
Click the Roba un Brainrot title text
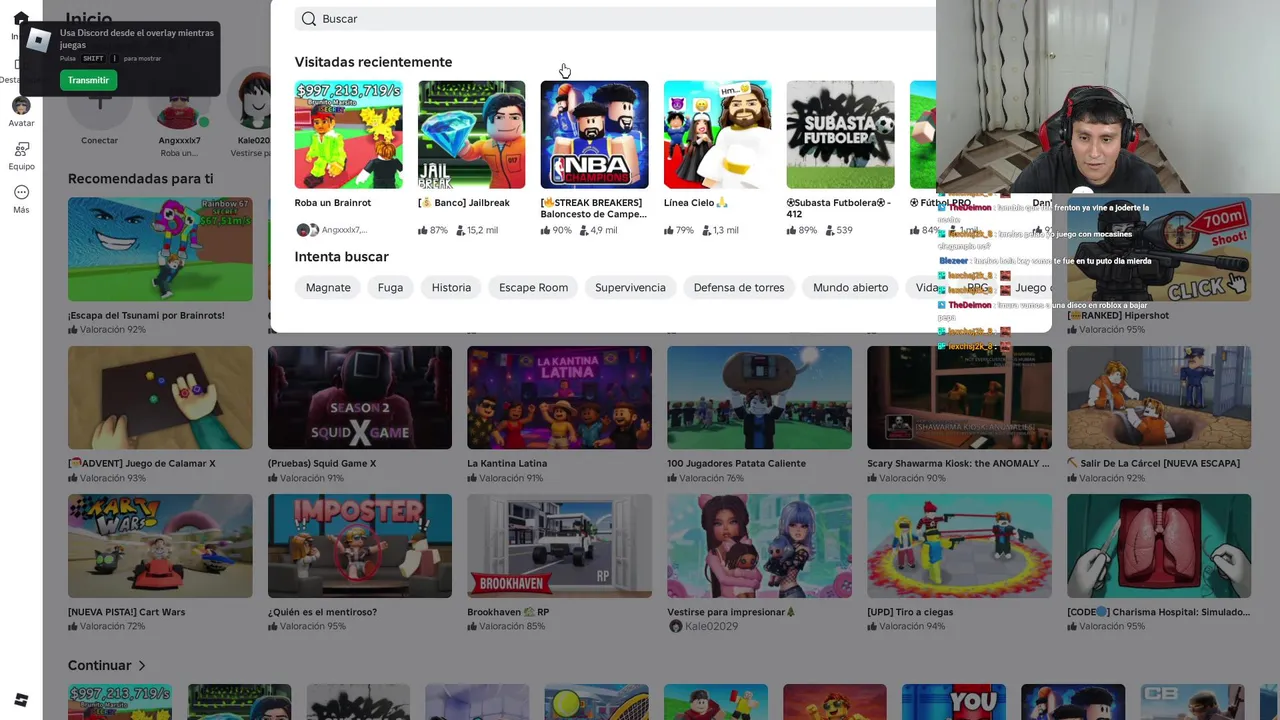332,203
